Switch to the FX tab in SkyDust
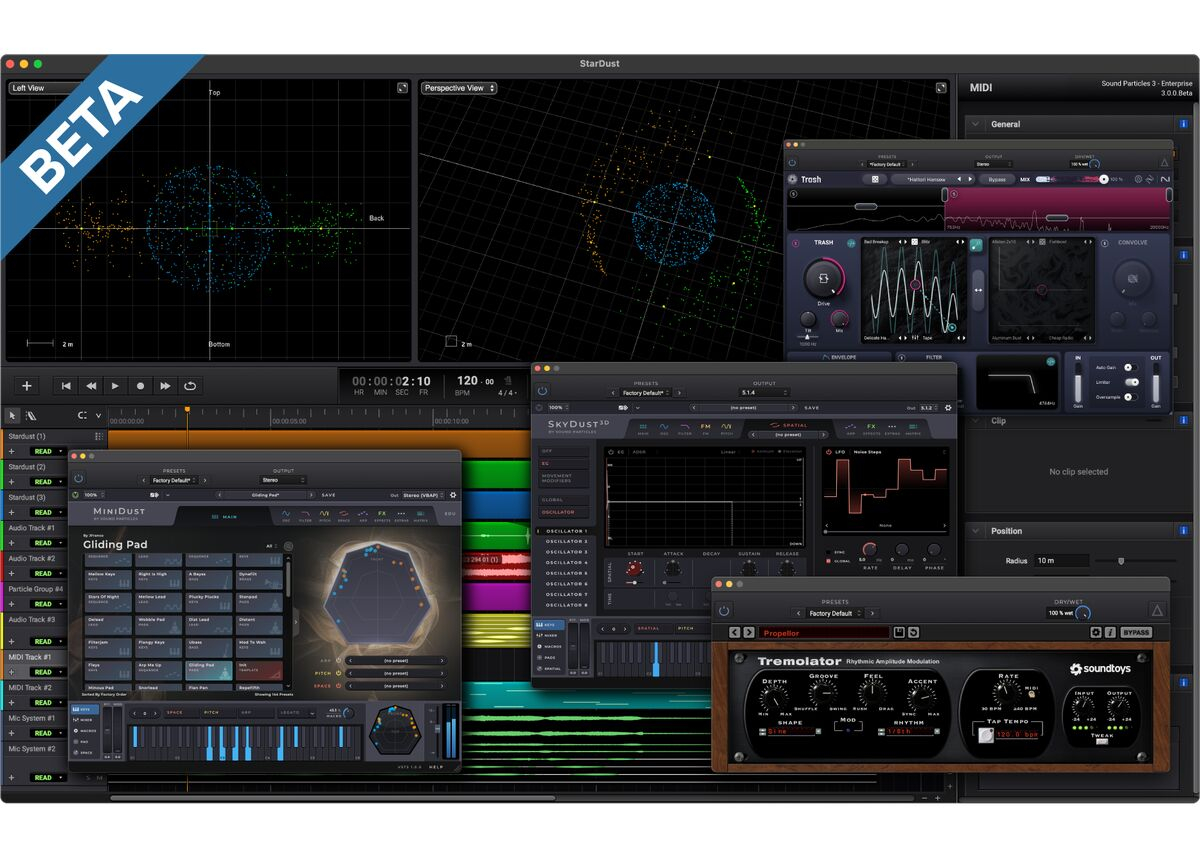Viewport: 1200px width, 866px height. point(871,428)
